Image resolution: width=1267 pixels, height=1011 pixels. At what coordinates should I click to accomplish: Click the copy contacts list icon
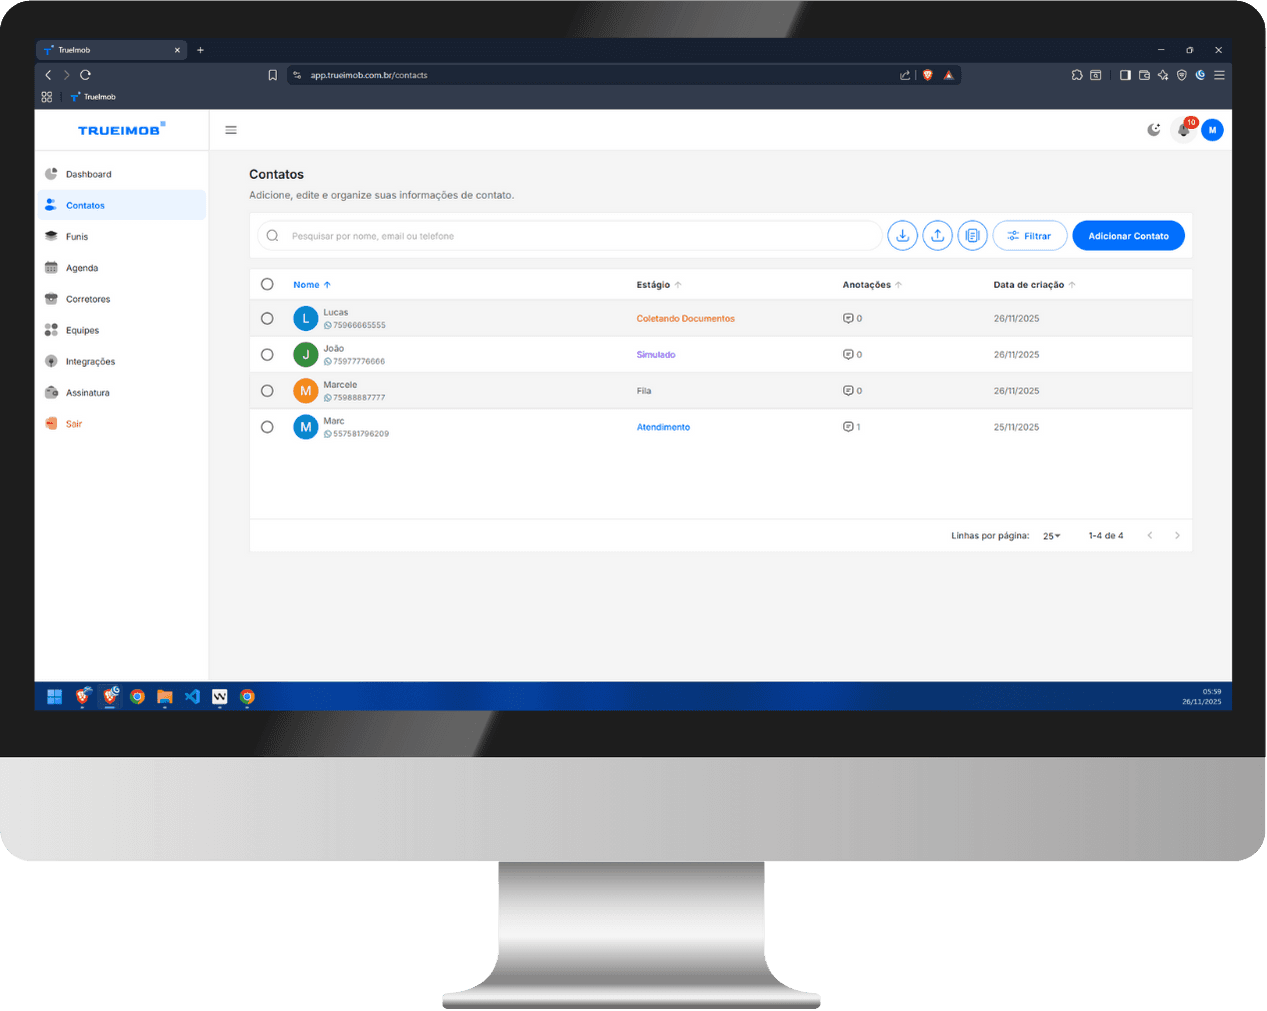(972, 235)
